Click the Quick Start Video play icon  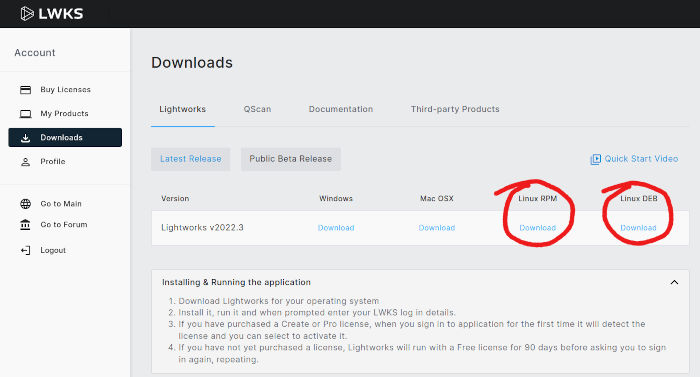click(x=596, y=159)
